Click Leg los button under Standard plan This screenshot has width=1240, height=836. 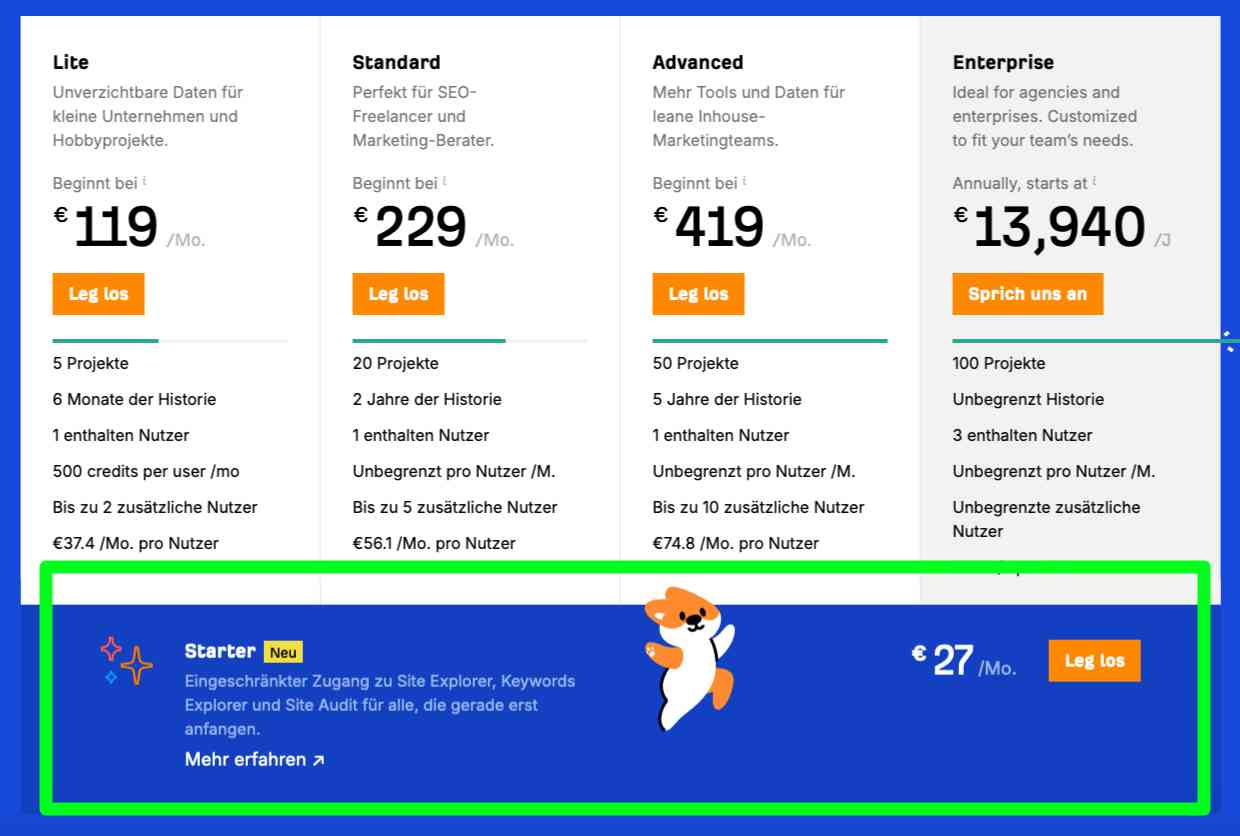398,294
